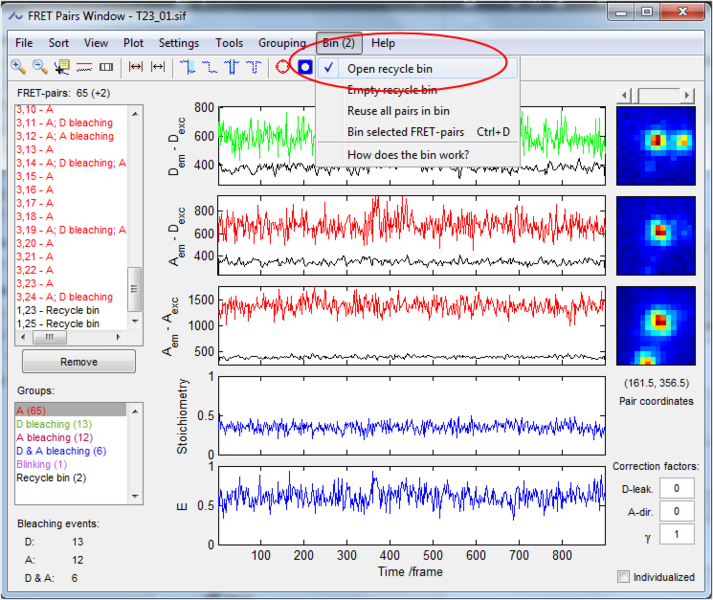Click the black double-arrow range icon
This screenshot has height=600, width=713.
click(x=158, y=67)
